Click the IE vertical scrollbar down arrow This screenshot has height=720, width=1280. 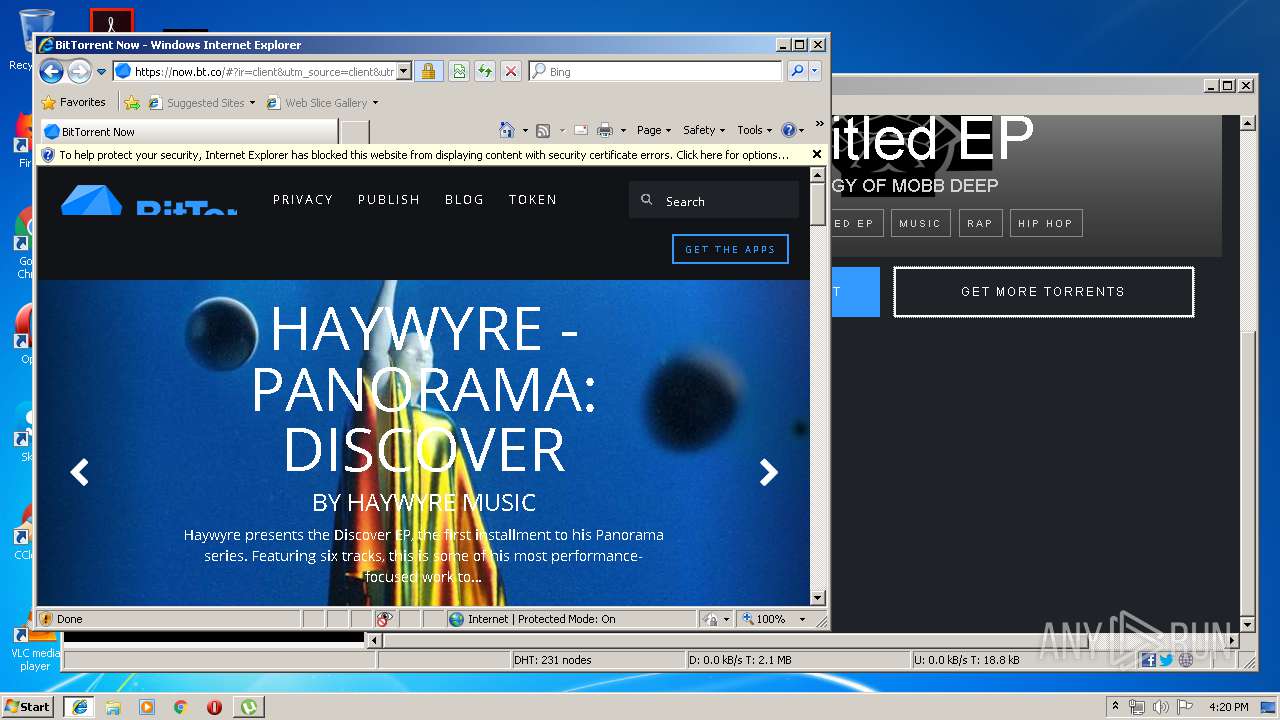pyautogui.click(x=817, y=598)
